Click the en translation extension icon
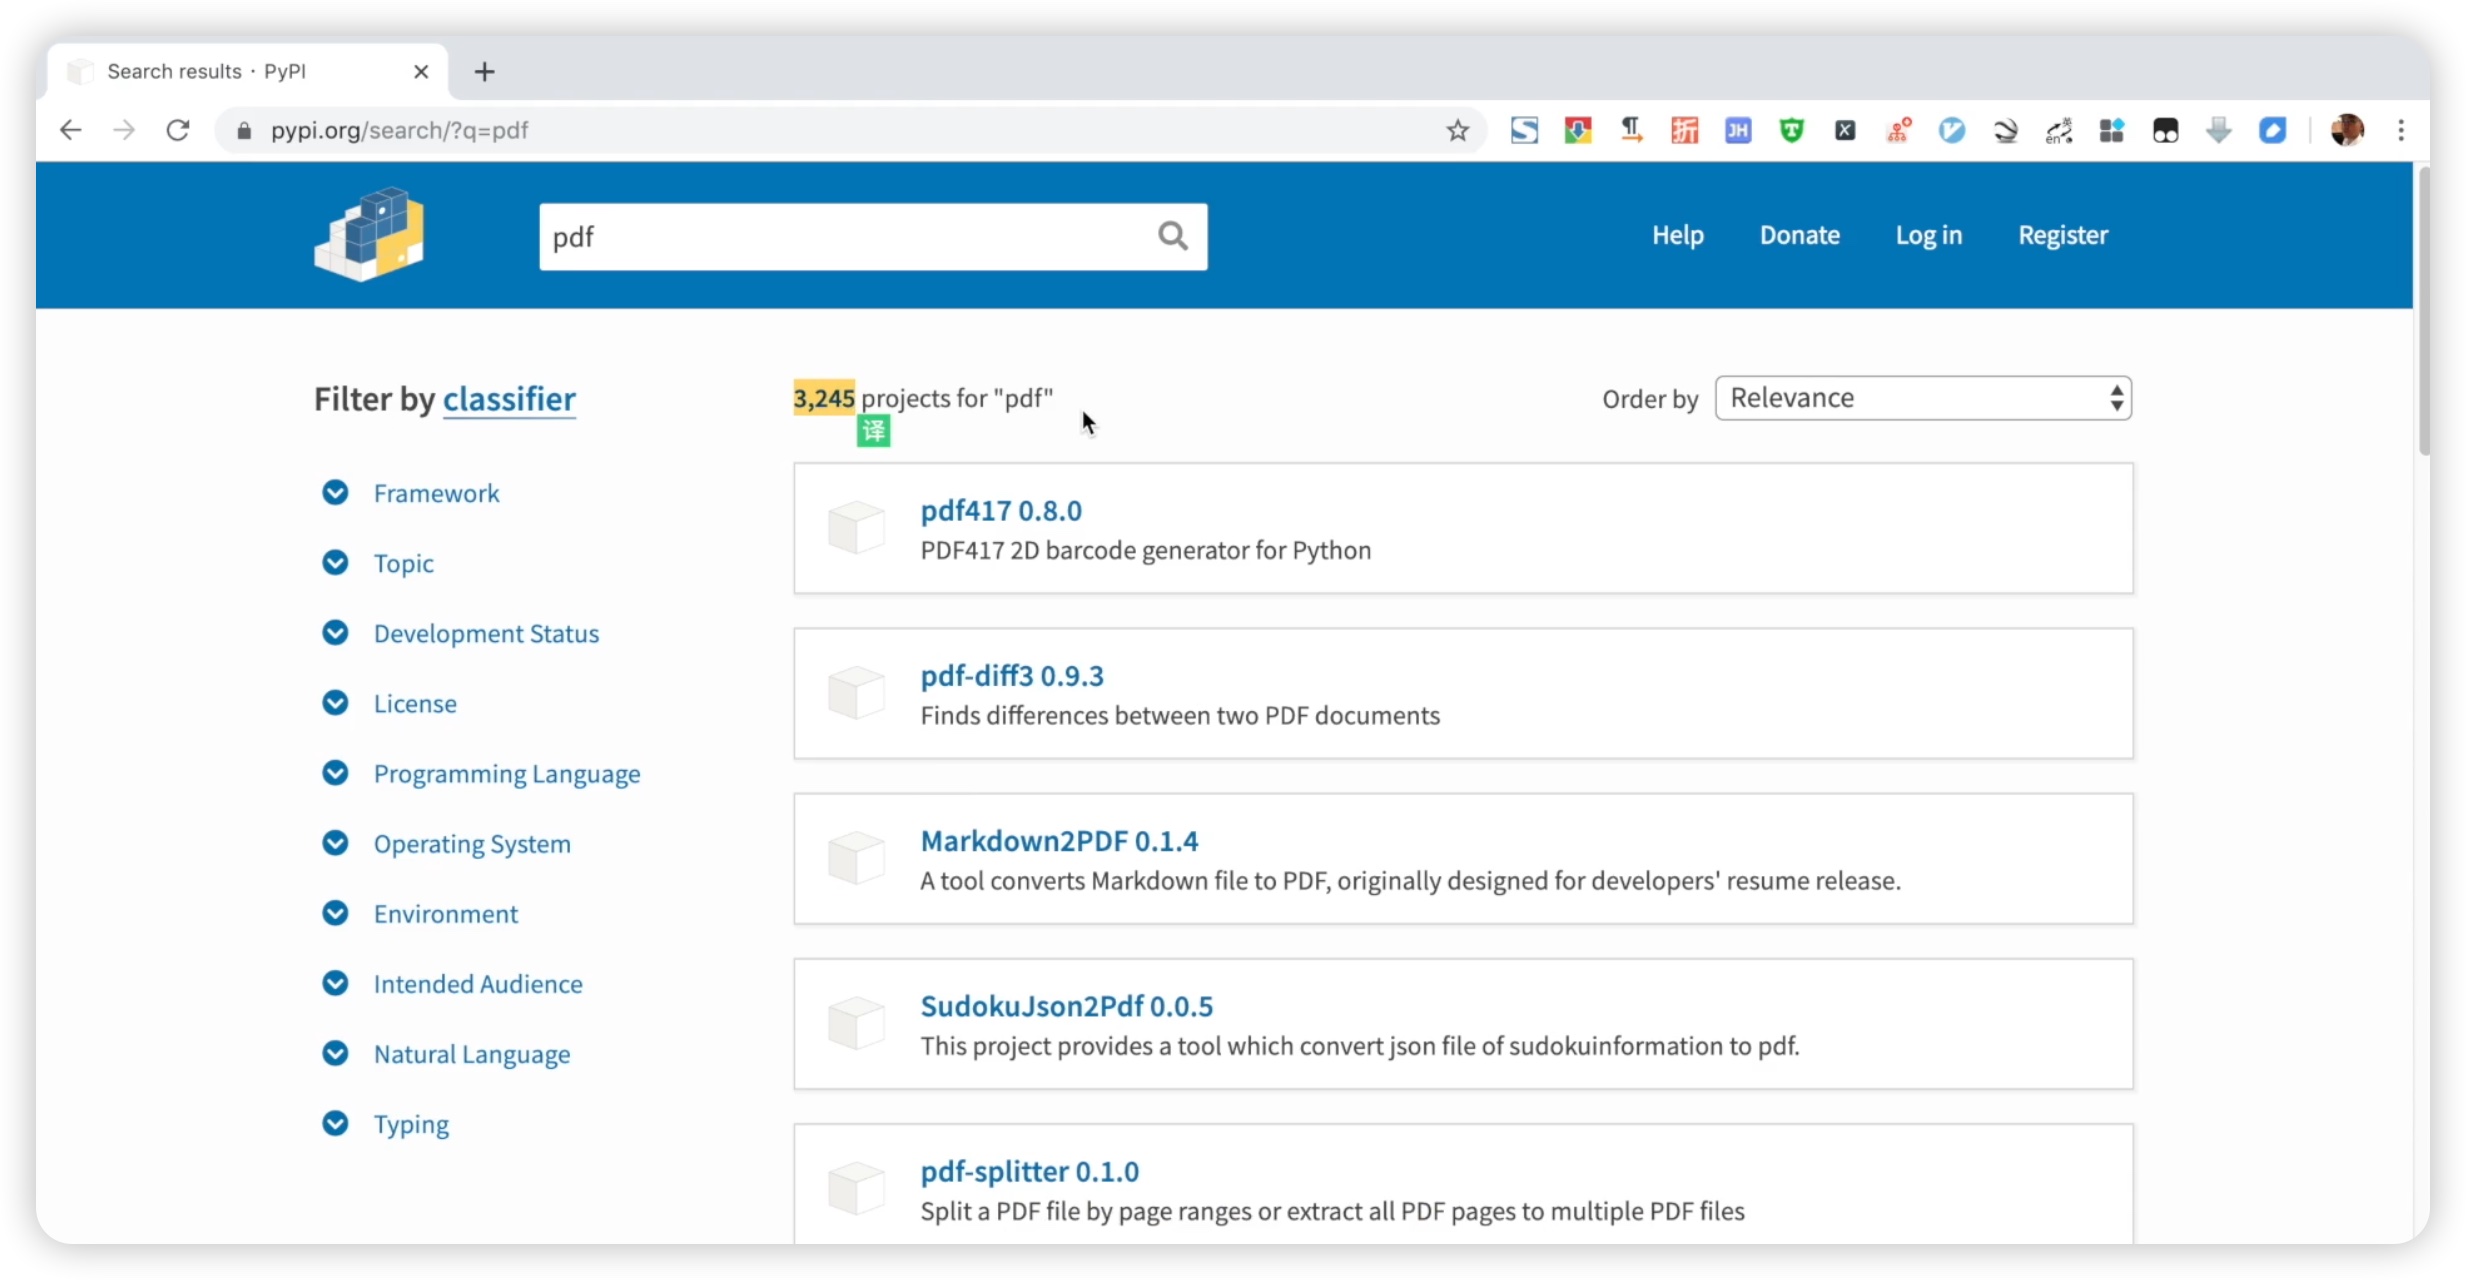Image resolution: width=2466 pixels, height=1280 pixels. (2058, 130)
